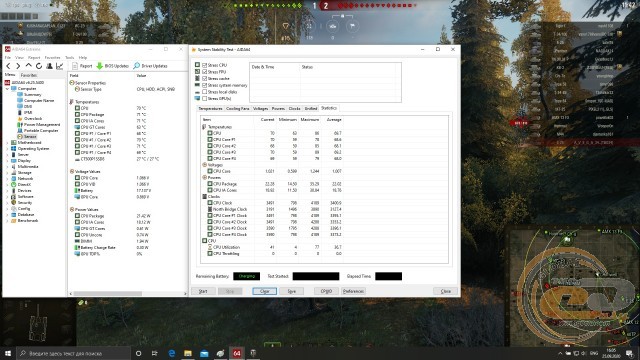This screenshot has height=360, width=640.
Task: Open File Explorer from taskbar
Action: click(x=188, y=353)
